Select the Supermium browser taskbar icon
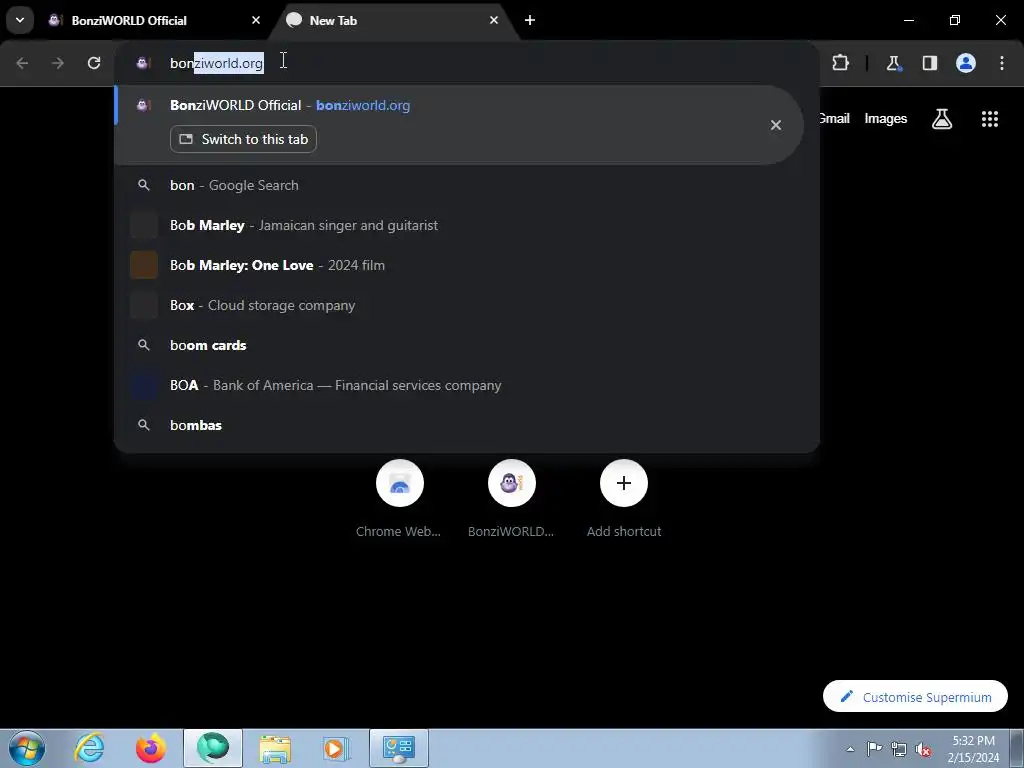1024x768 pixels. point(213,748)
